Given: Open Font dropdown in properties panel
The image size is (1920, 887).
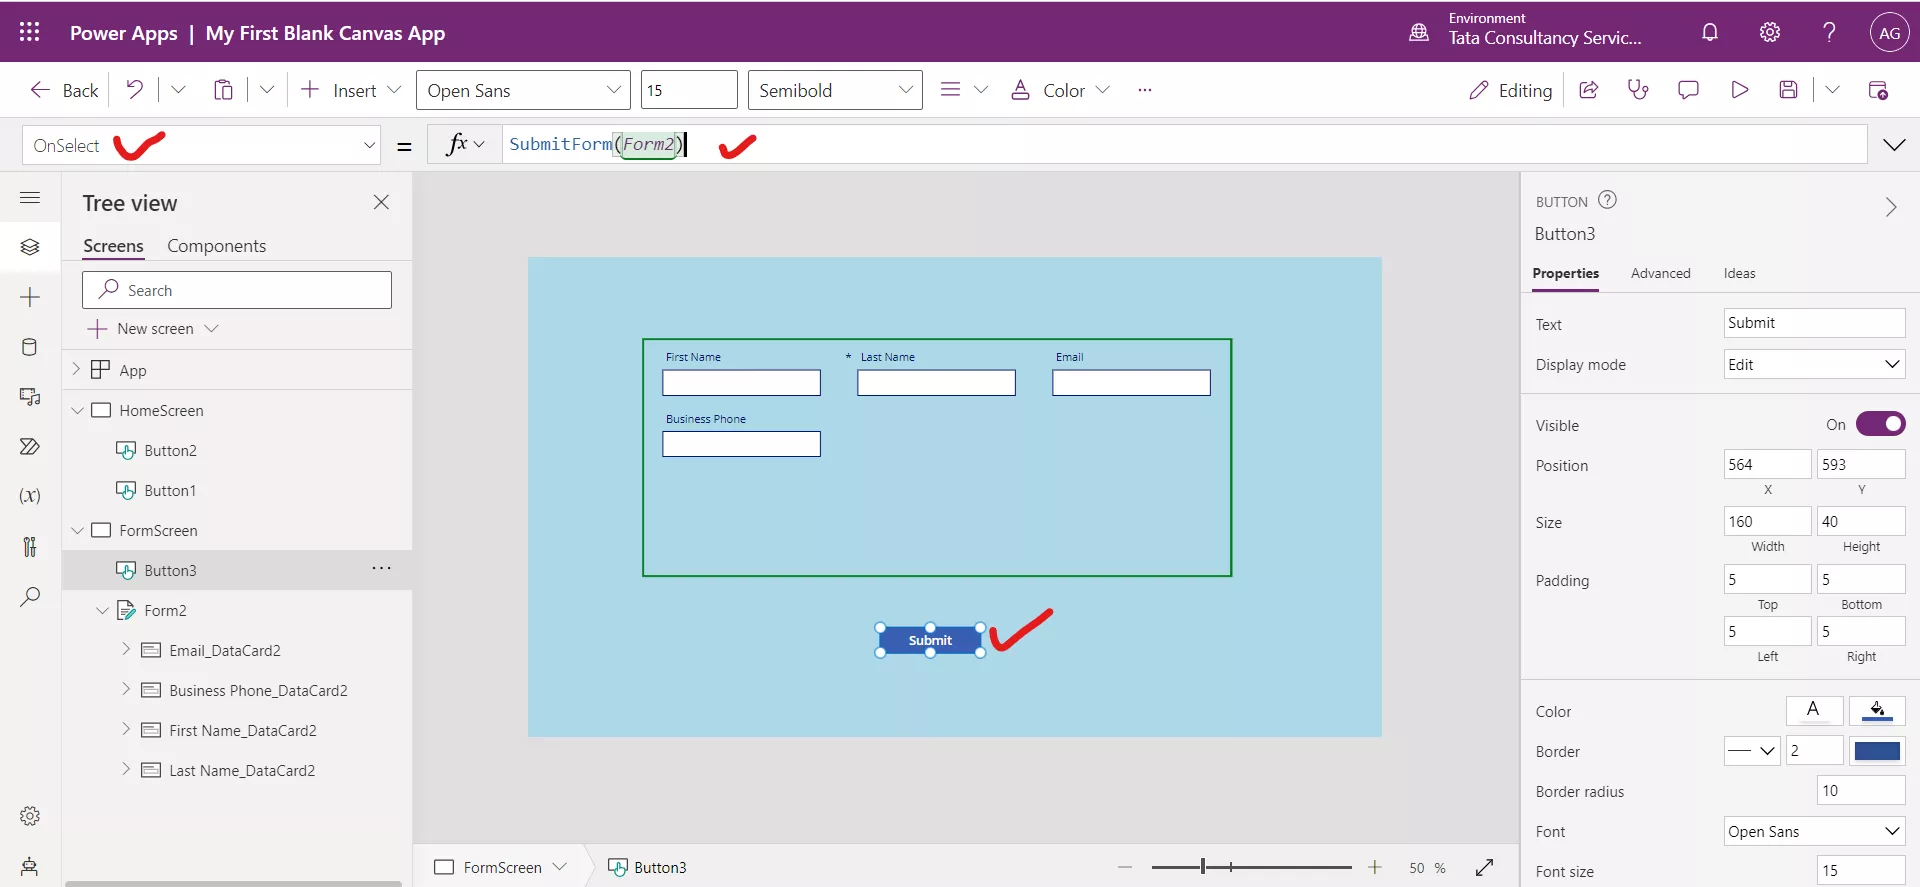Looking at the screenshot, I should click(x=1814, y=831).
